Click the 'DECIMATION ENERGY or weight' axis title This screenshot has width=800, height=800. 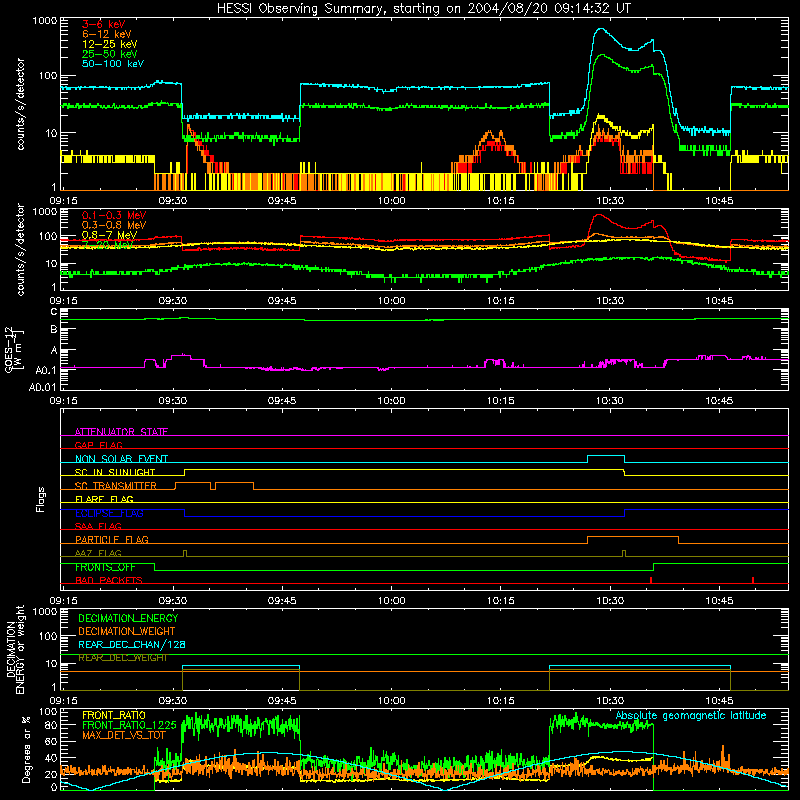pyautogui.click(x=14, y=649)
